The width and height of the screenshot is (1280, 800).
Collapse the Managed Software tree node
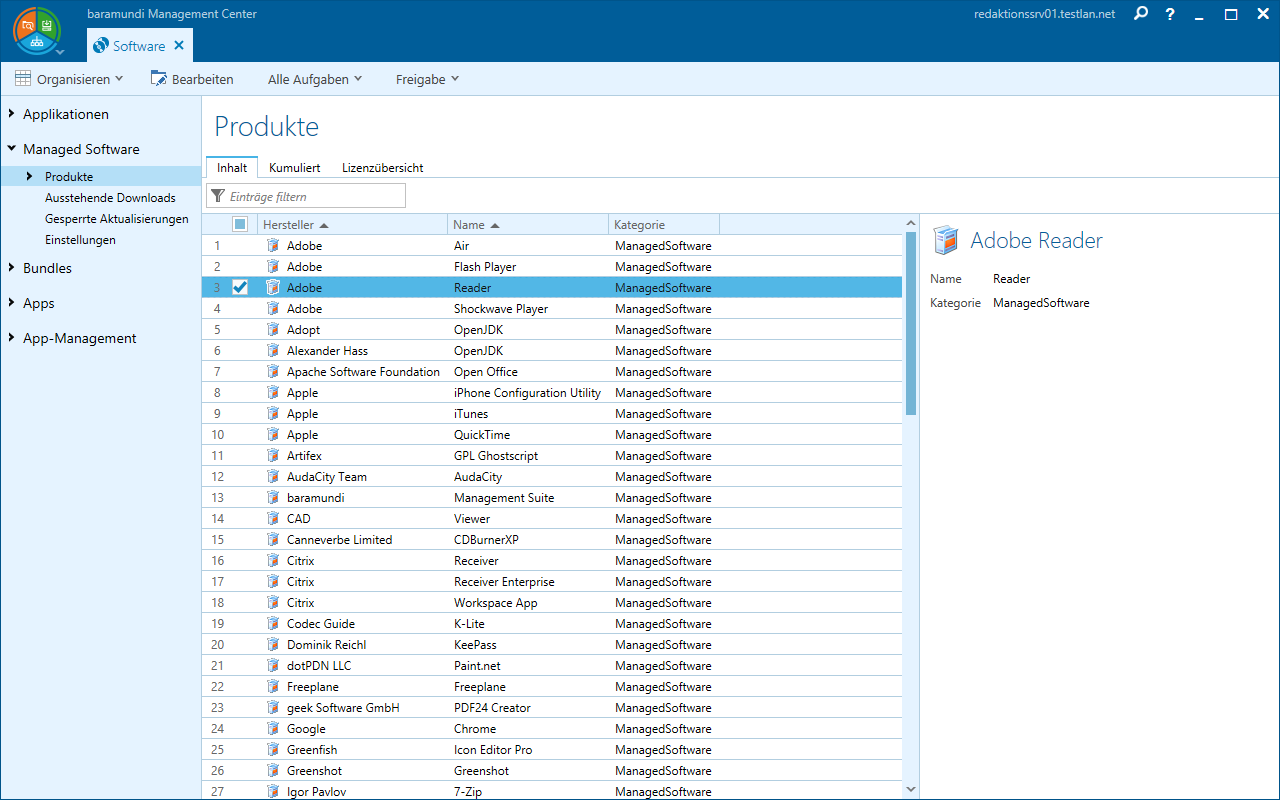(x=11, y=149)
